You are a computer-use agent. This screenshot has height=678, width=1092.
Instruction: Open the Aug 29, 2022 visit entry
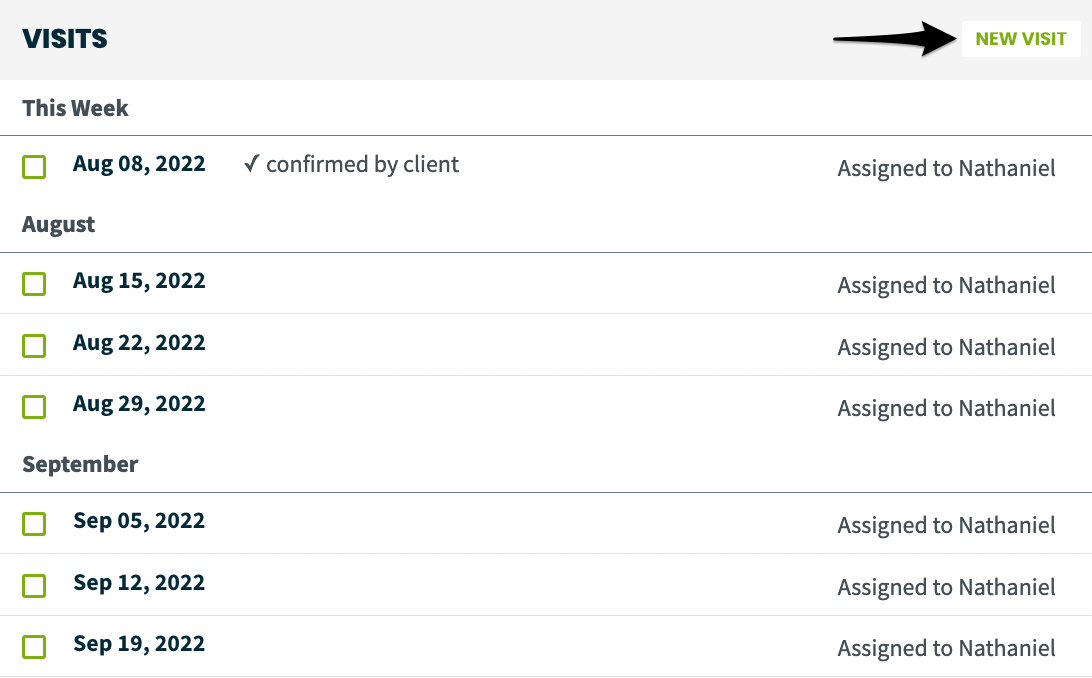pos(139,404)
